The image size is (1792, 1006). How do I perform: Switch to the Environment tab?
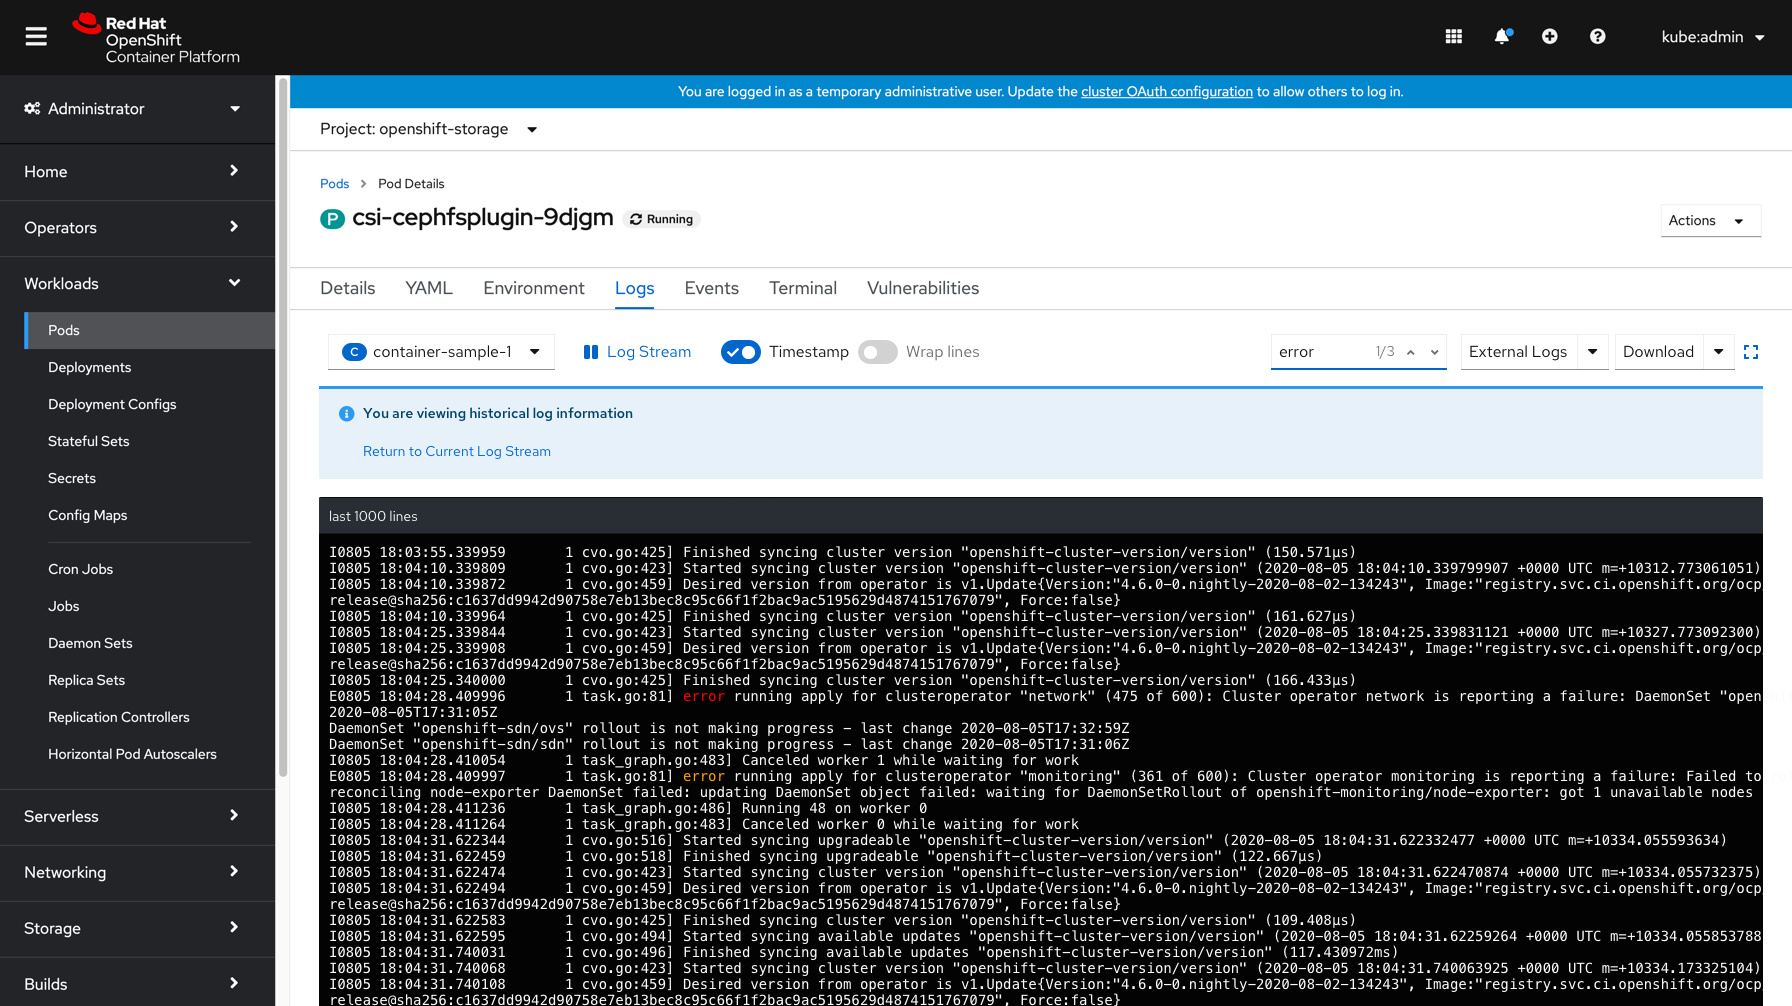click(x=534, y=288)
